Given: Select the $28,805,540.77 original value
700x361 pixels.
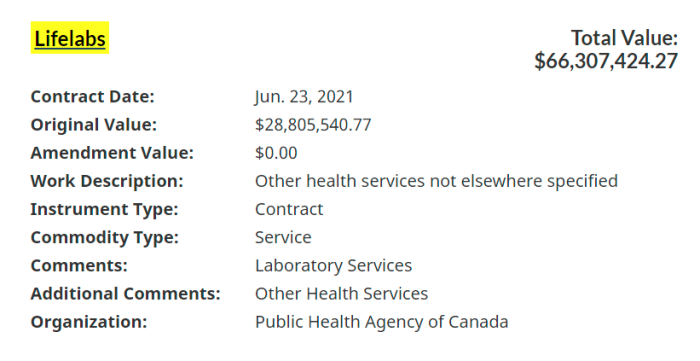Looking at the screenshot, I should (x=313, y=125).
